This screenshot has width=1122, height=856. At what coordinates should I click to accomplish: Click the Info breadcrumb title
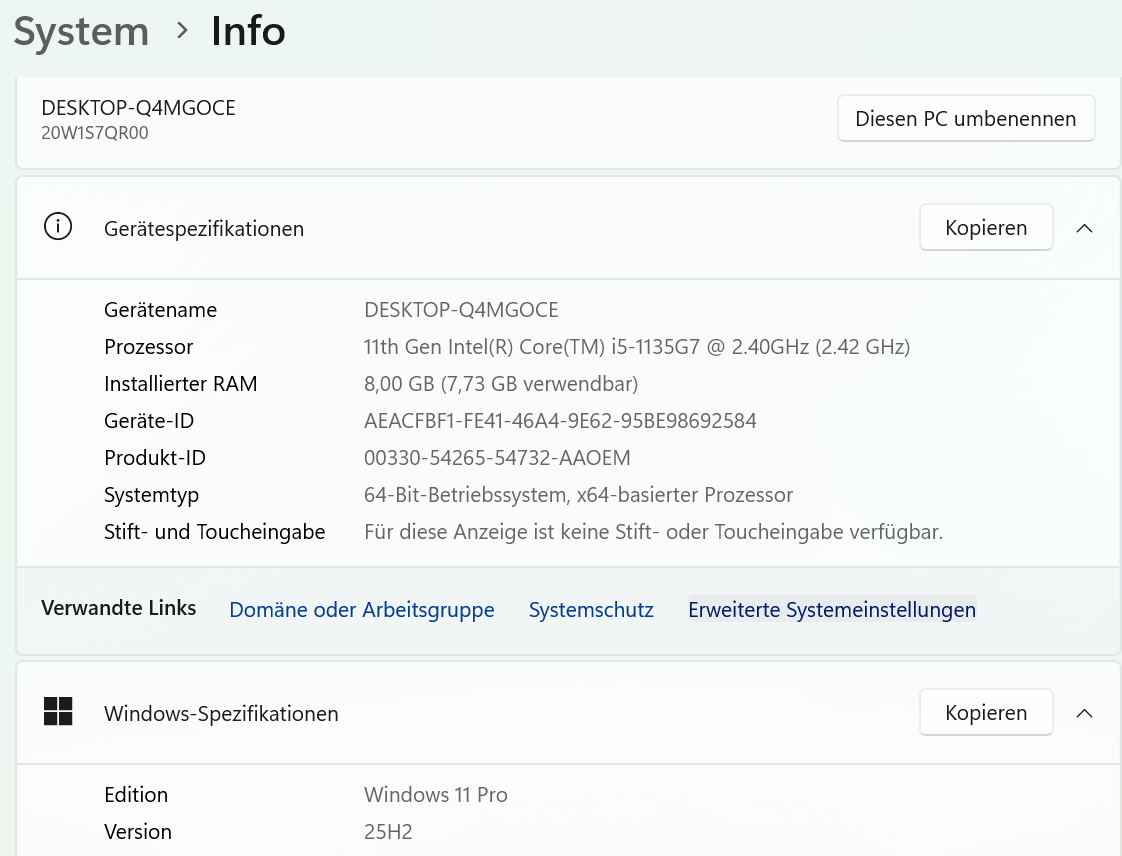(248, 31)
